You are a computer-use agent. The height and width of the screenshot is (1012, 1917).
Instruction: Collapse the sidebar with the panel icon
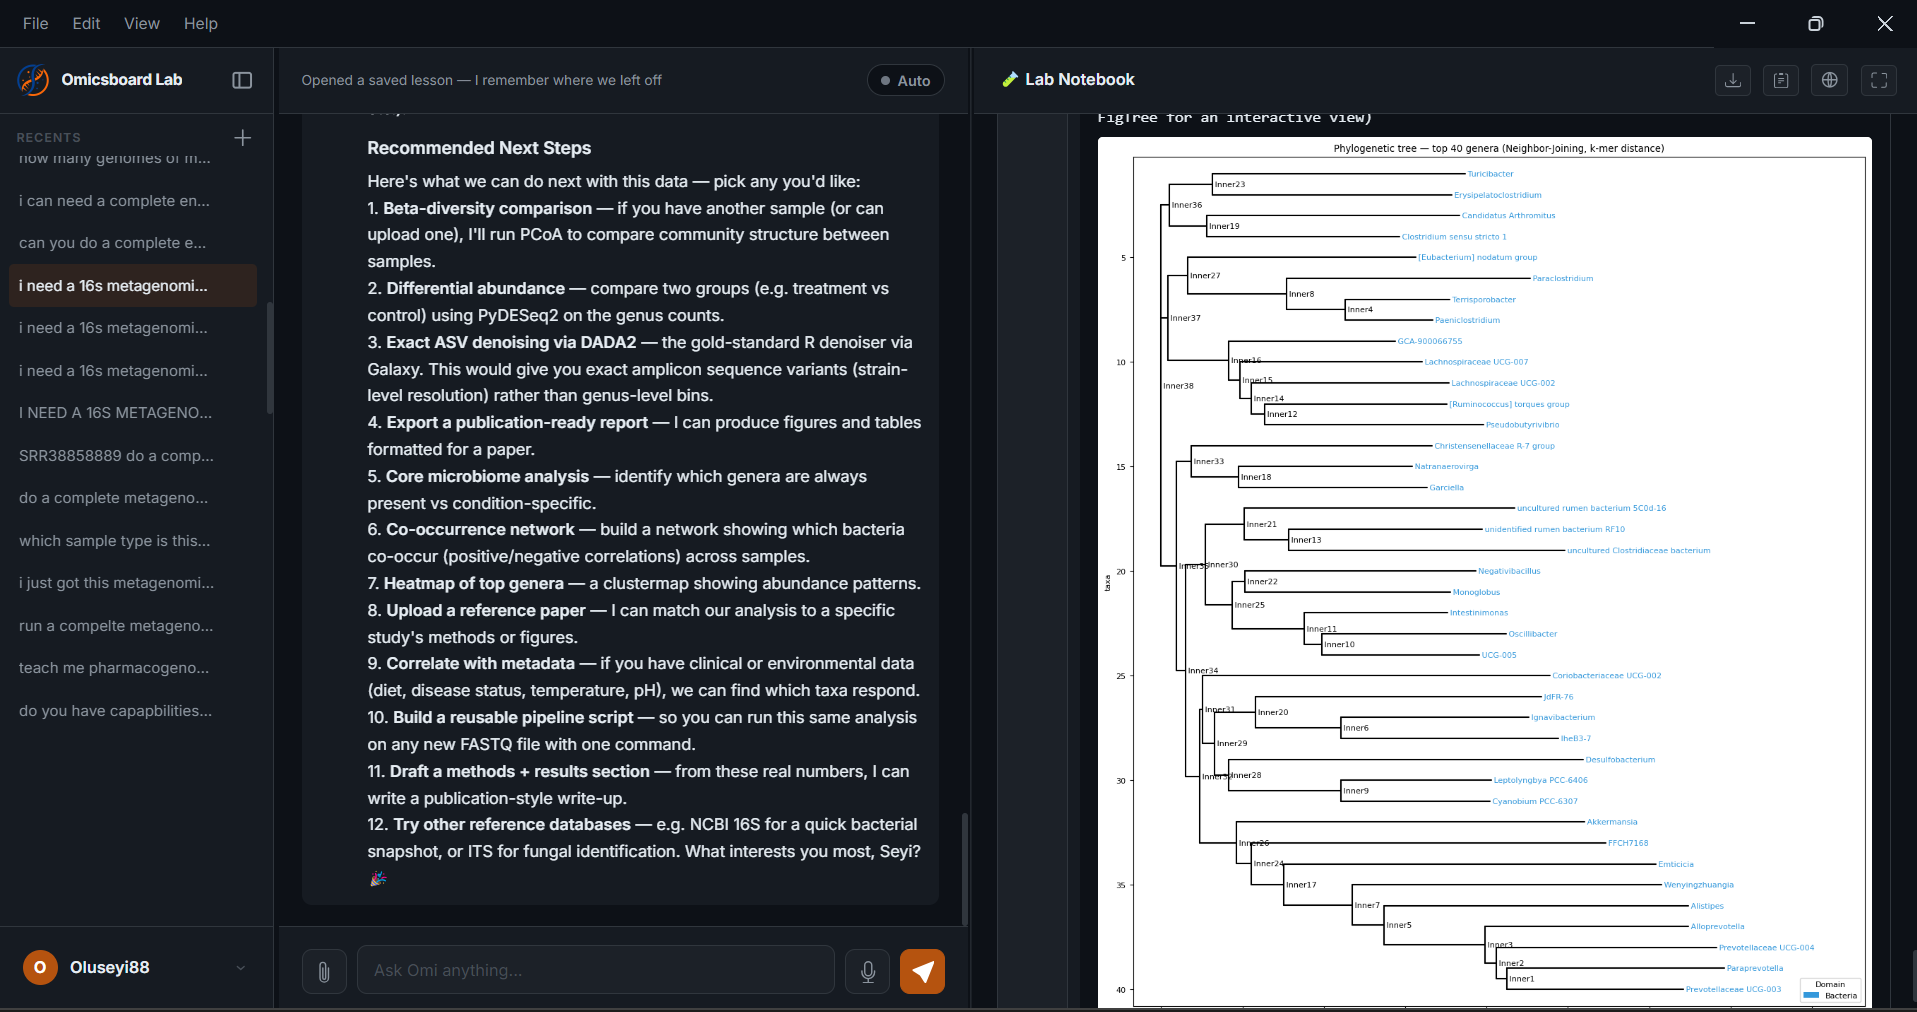coord(242,80)
